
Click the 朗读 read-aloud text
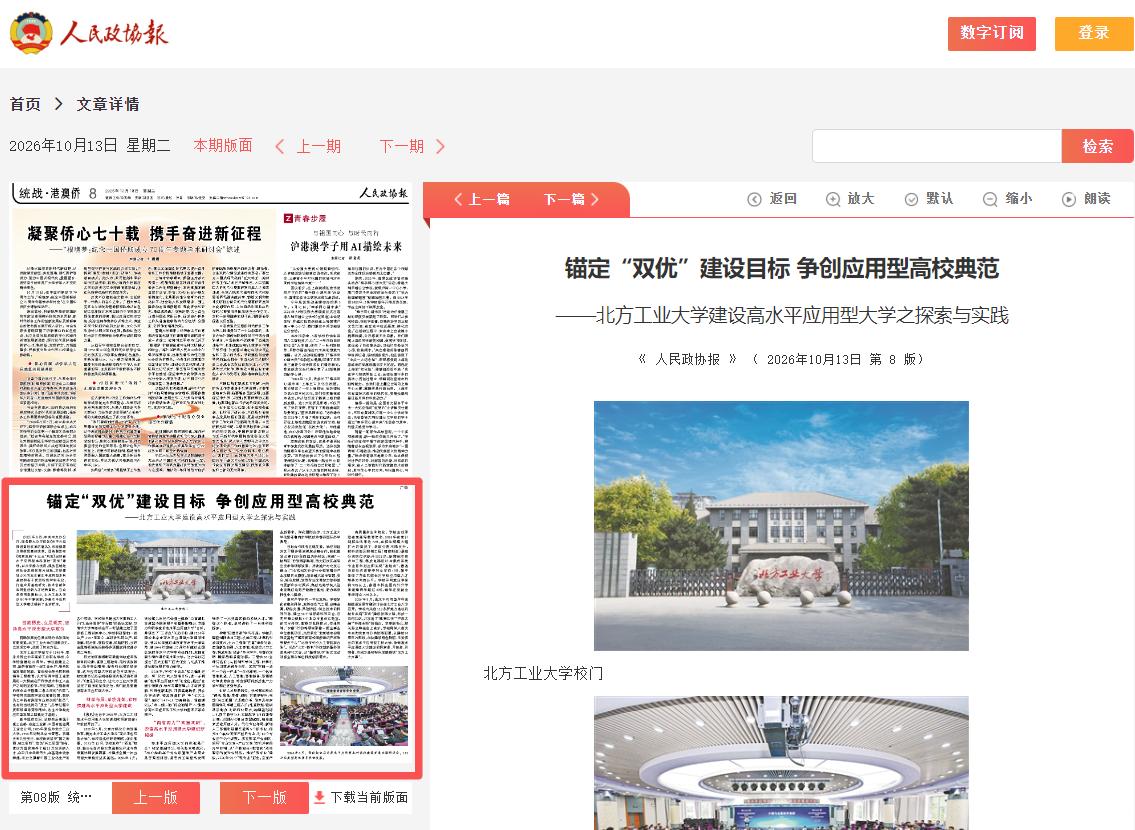1097,198
